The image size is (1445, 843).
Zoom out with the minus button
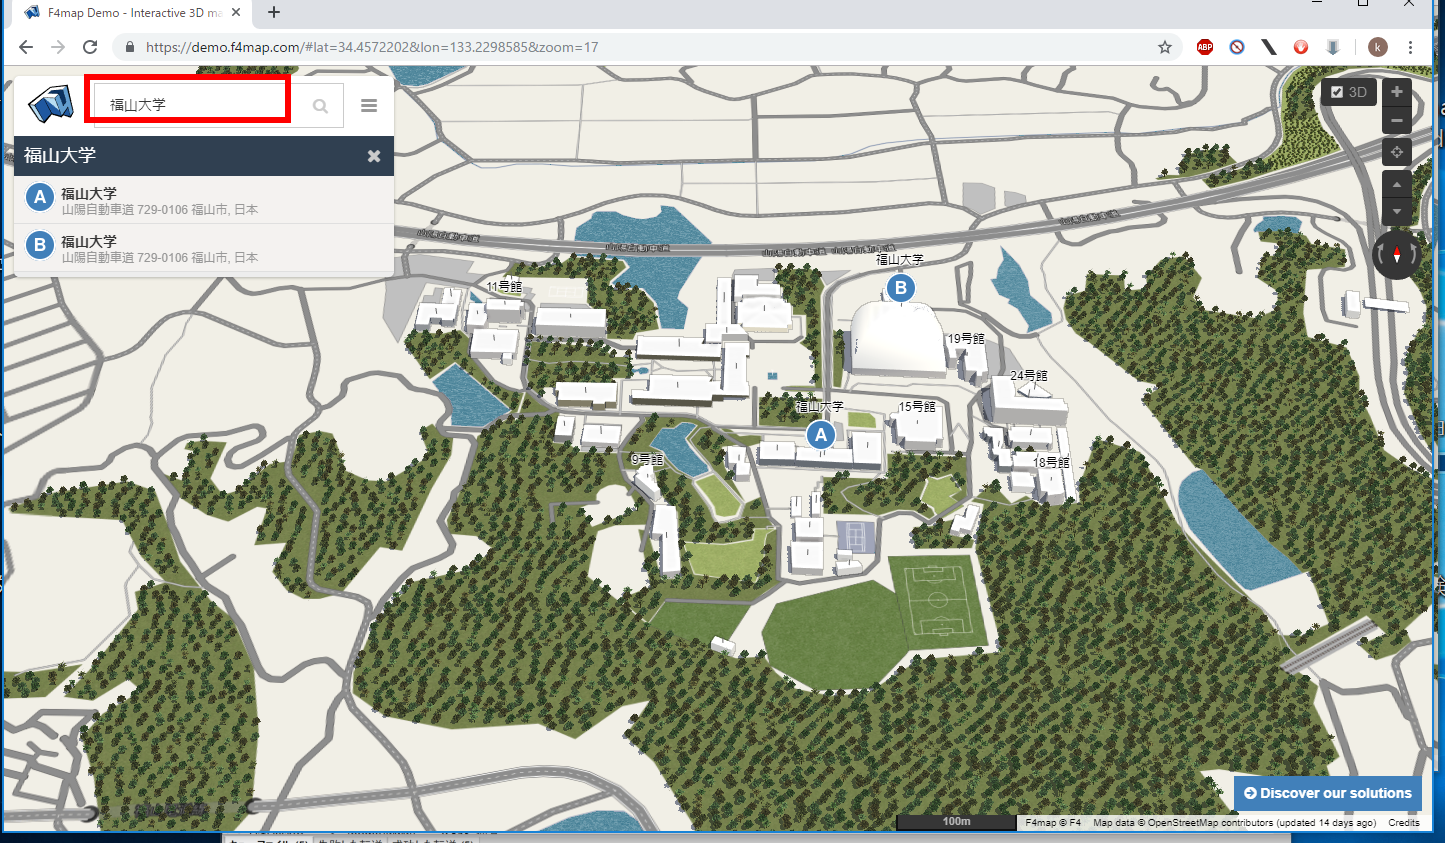1397,120
